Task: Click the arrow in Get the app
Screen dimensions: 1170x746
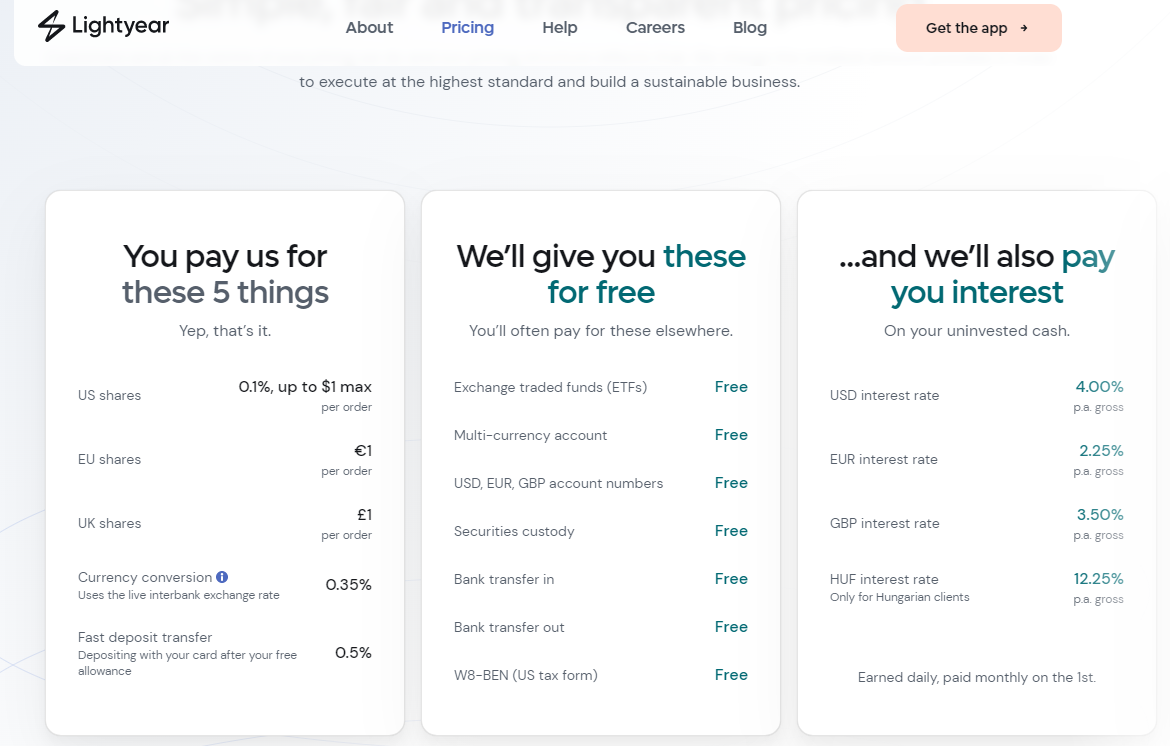Action: pos(1024,28)
